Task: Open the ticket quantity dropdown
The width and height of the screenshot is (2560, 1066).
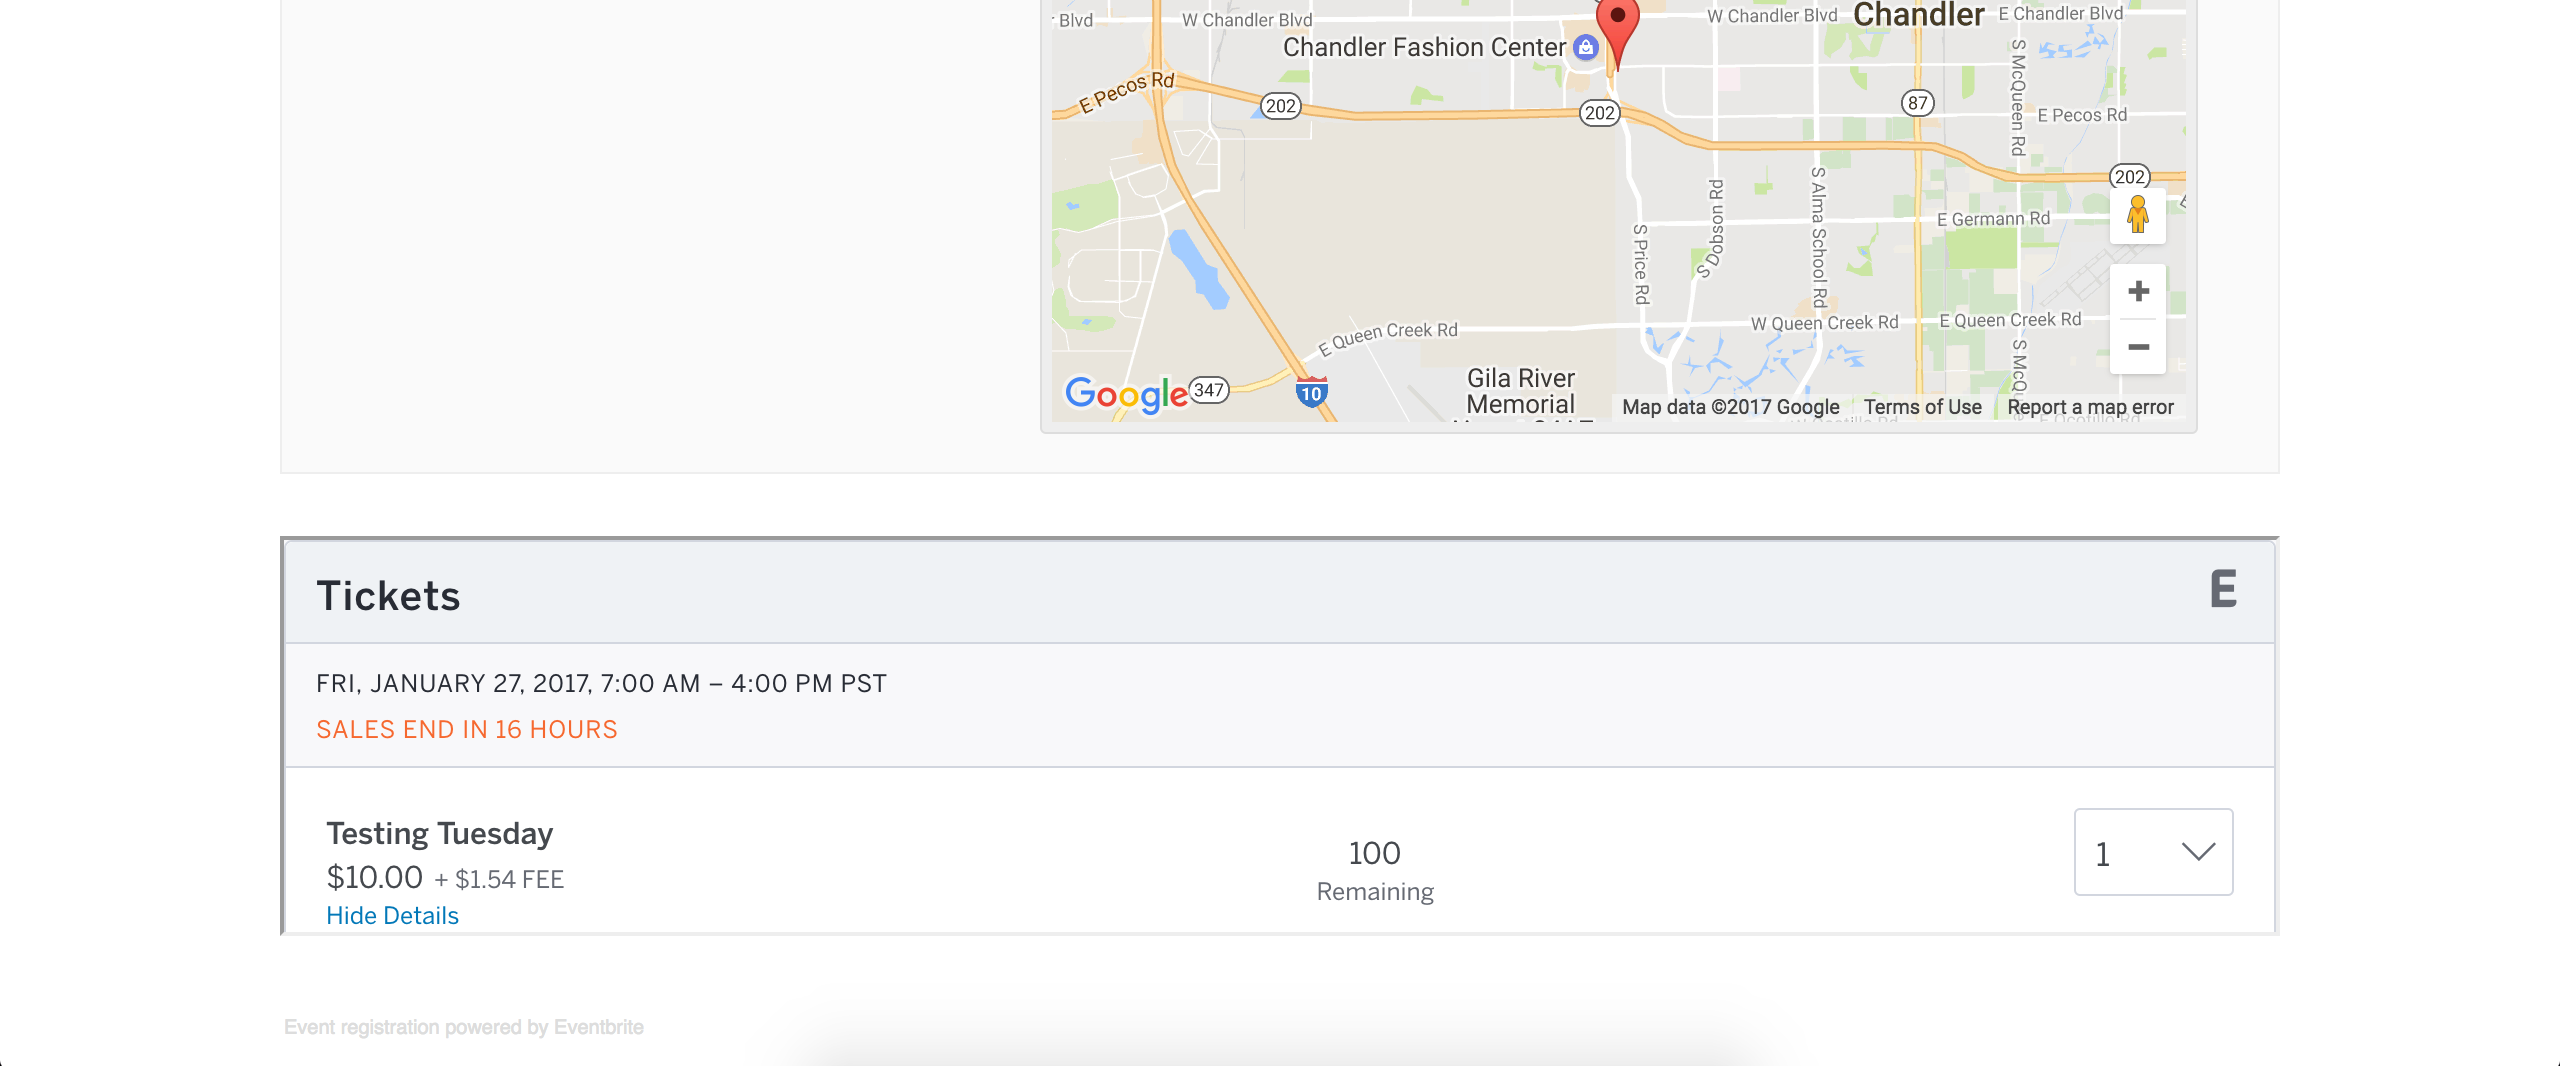Action: 2153,852
